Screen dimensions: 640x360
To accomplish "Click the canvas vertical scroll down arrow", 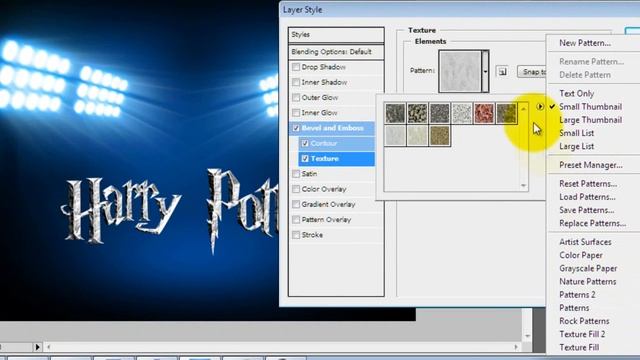I will (527, 336).
